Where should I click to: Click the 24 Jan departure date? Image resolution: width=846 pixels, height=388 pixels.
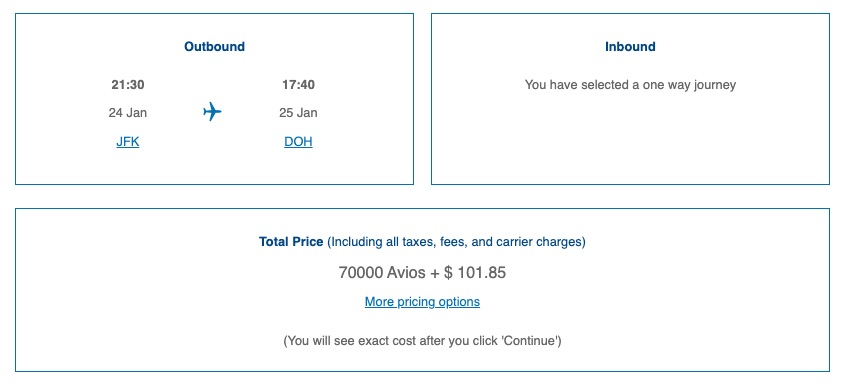[x=128, y=113]
